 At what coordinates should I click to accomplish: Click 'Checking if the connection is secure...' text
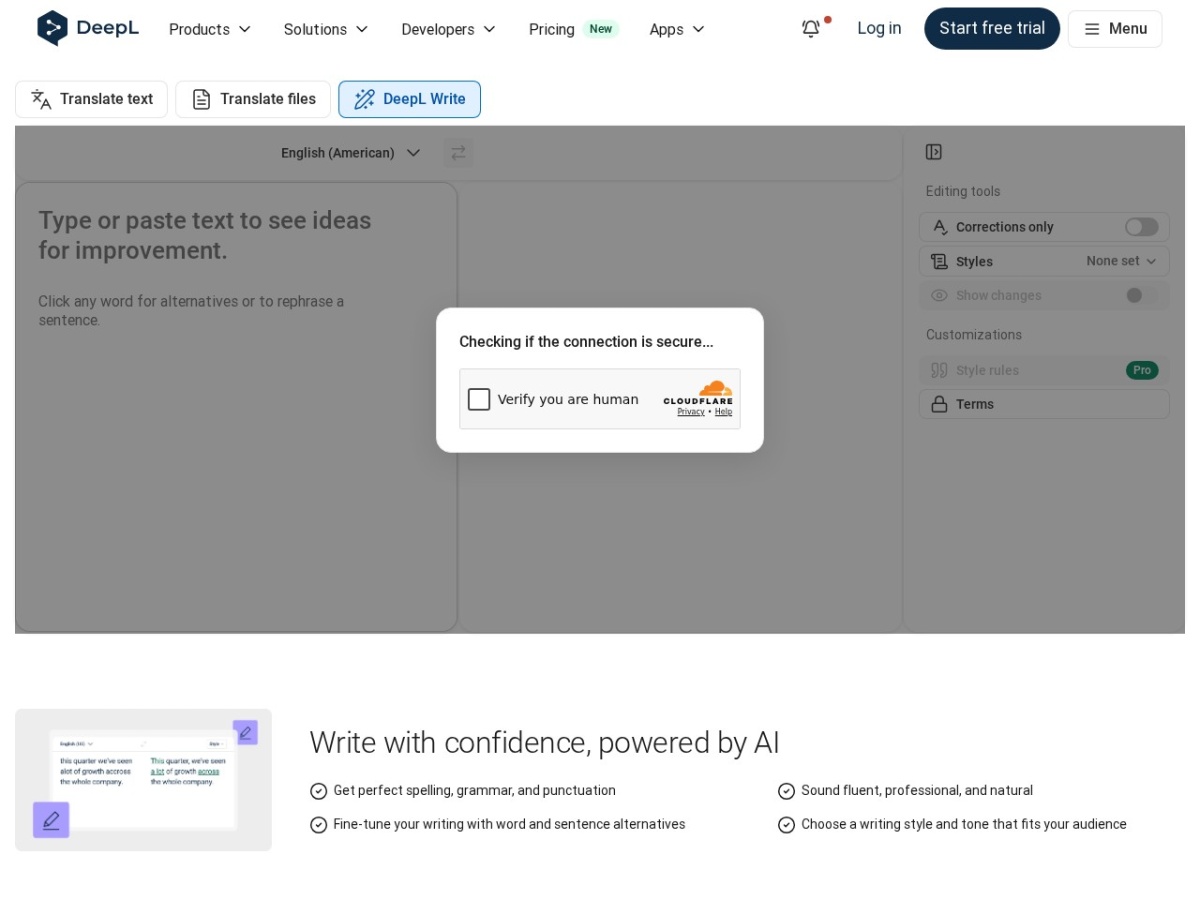click(586, 342)
